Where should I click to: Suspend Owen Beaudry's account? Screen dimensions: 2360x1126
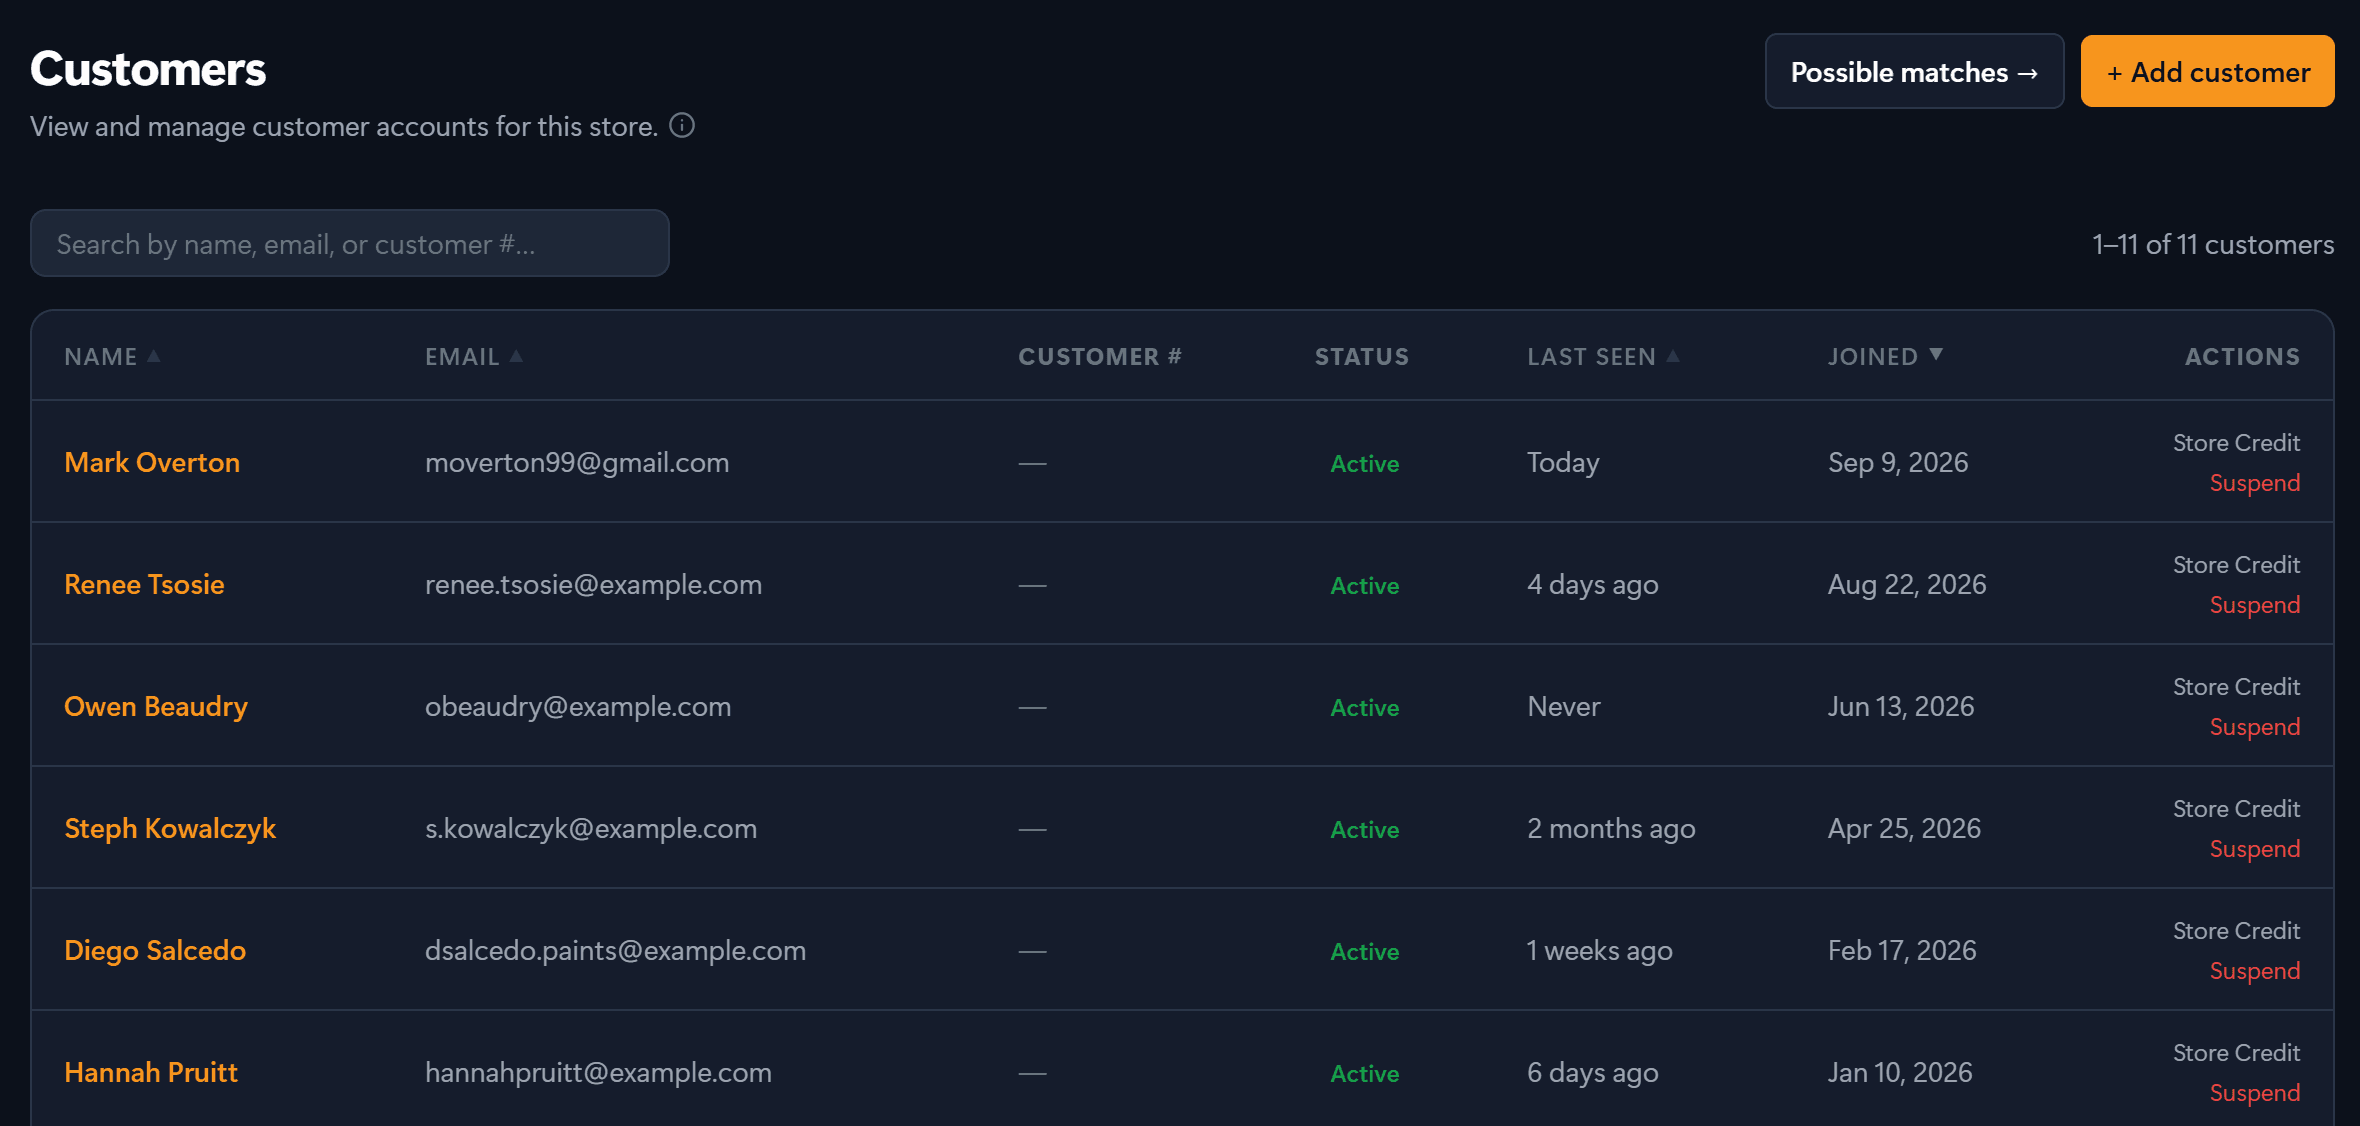click(2254, 727)
